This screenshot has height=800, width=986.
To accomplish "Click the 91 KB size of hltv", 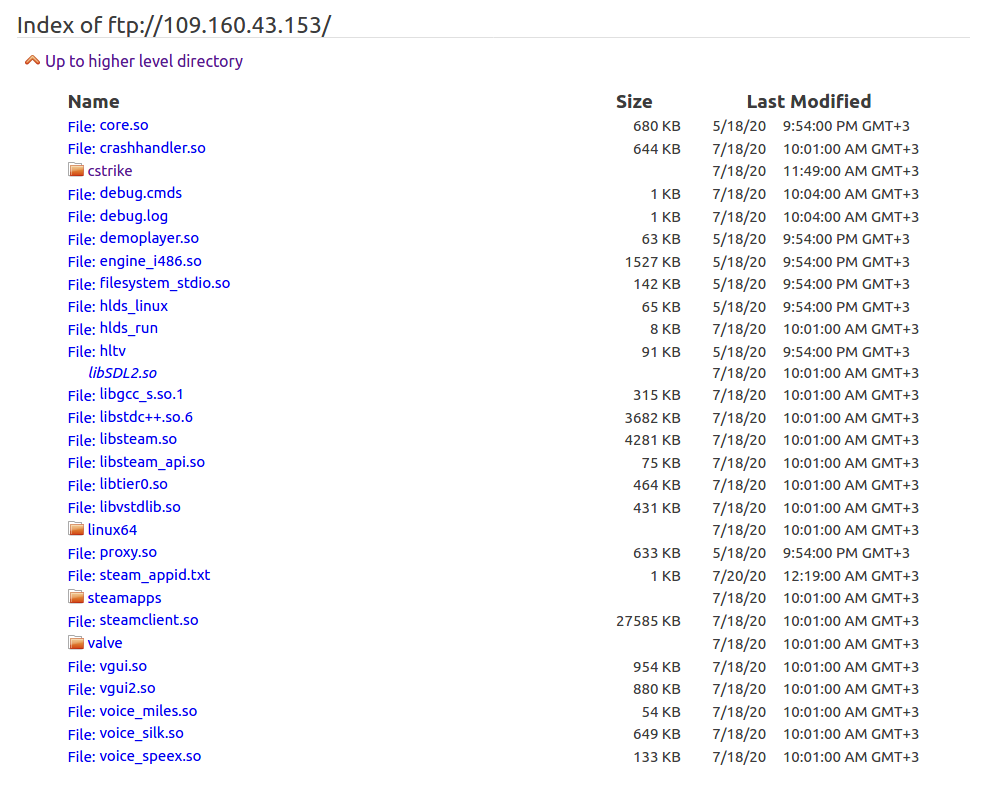I will (661, 352).
